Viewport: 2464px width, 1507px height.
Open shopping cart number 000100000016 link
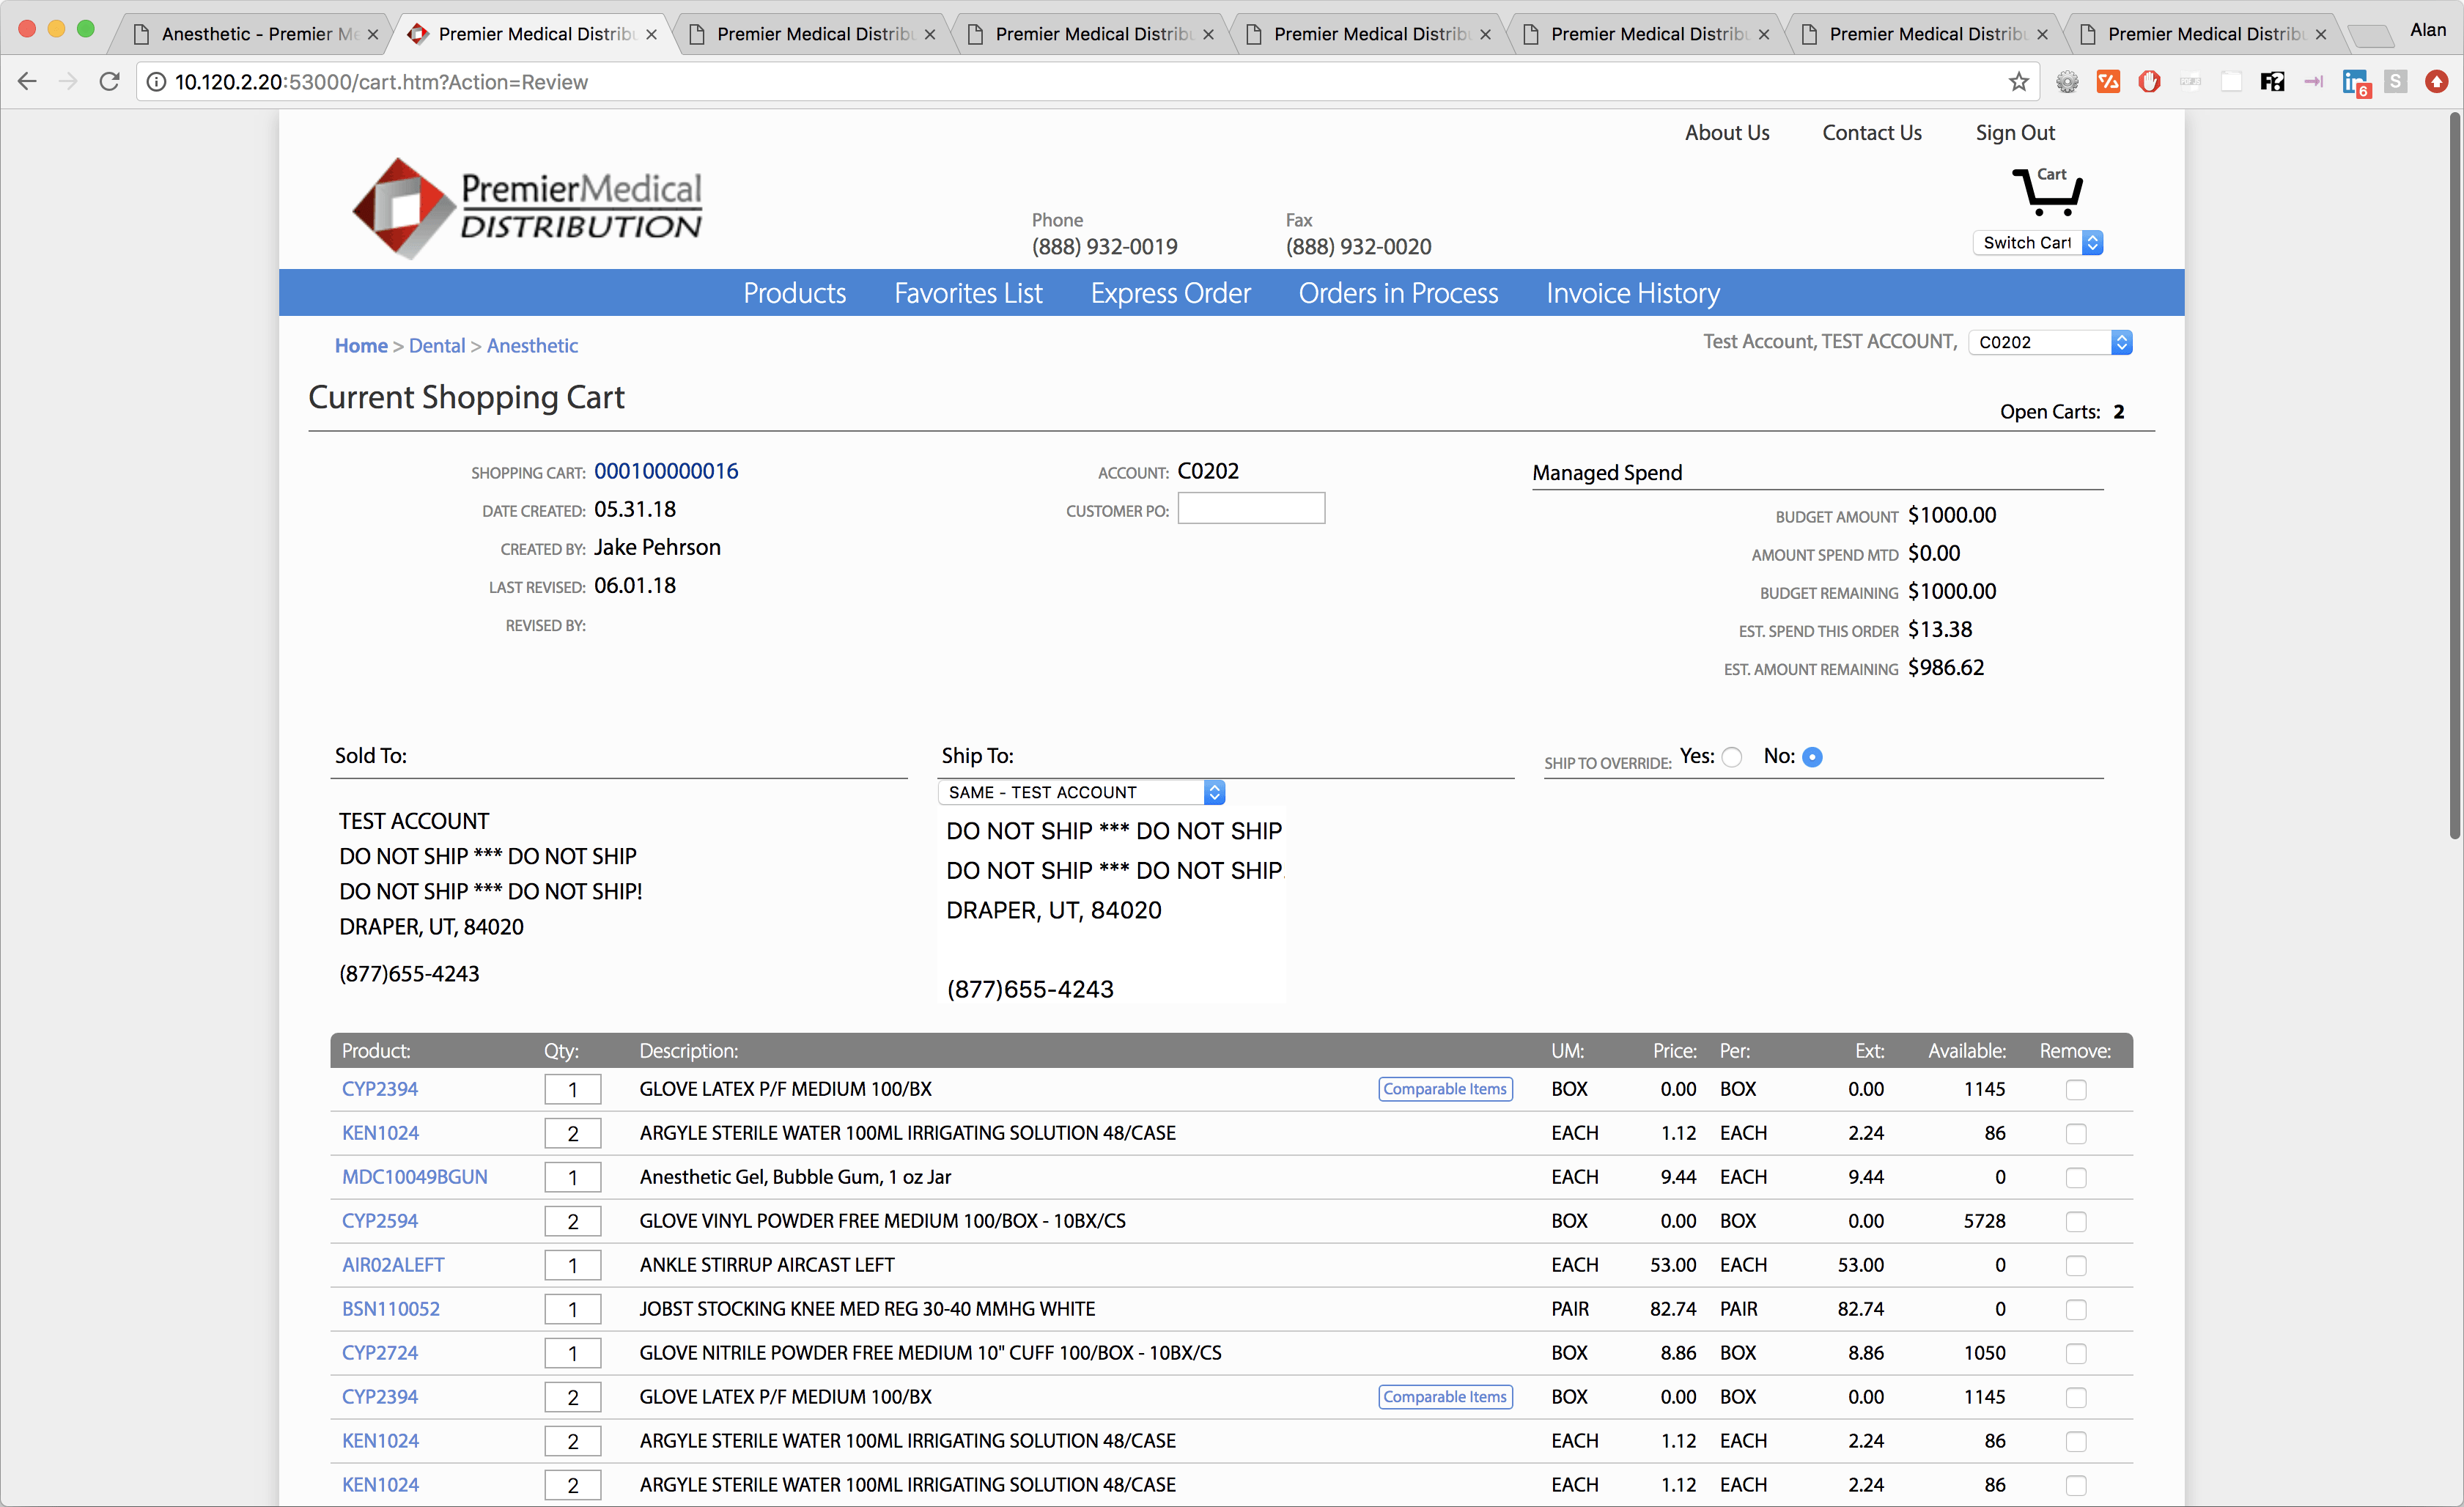(x=666, y=471)
